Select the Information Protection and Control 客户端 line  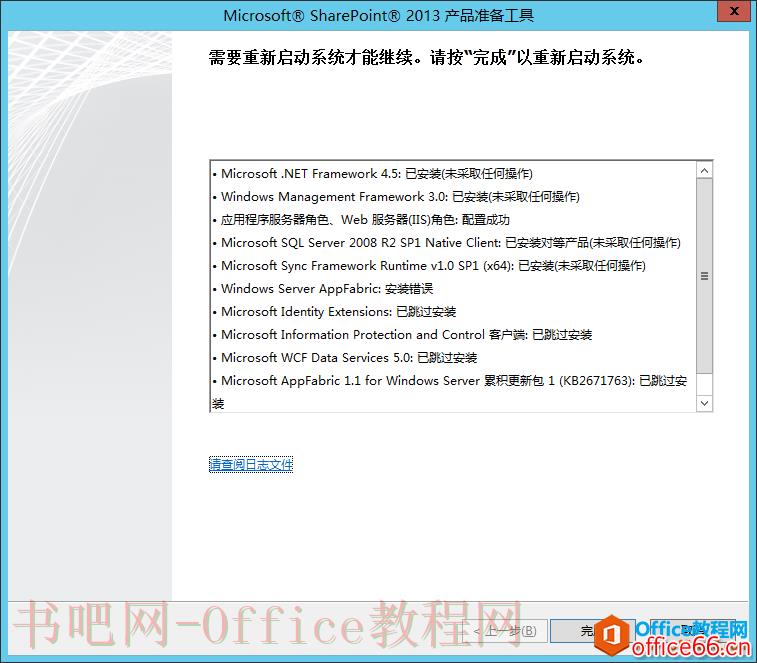click(x=403, y=335)
